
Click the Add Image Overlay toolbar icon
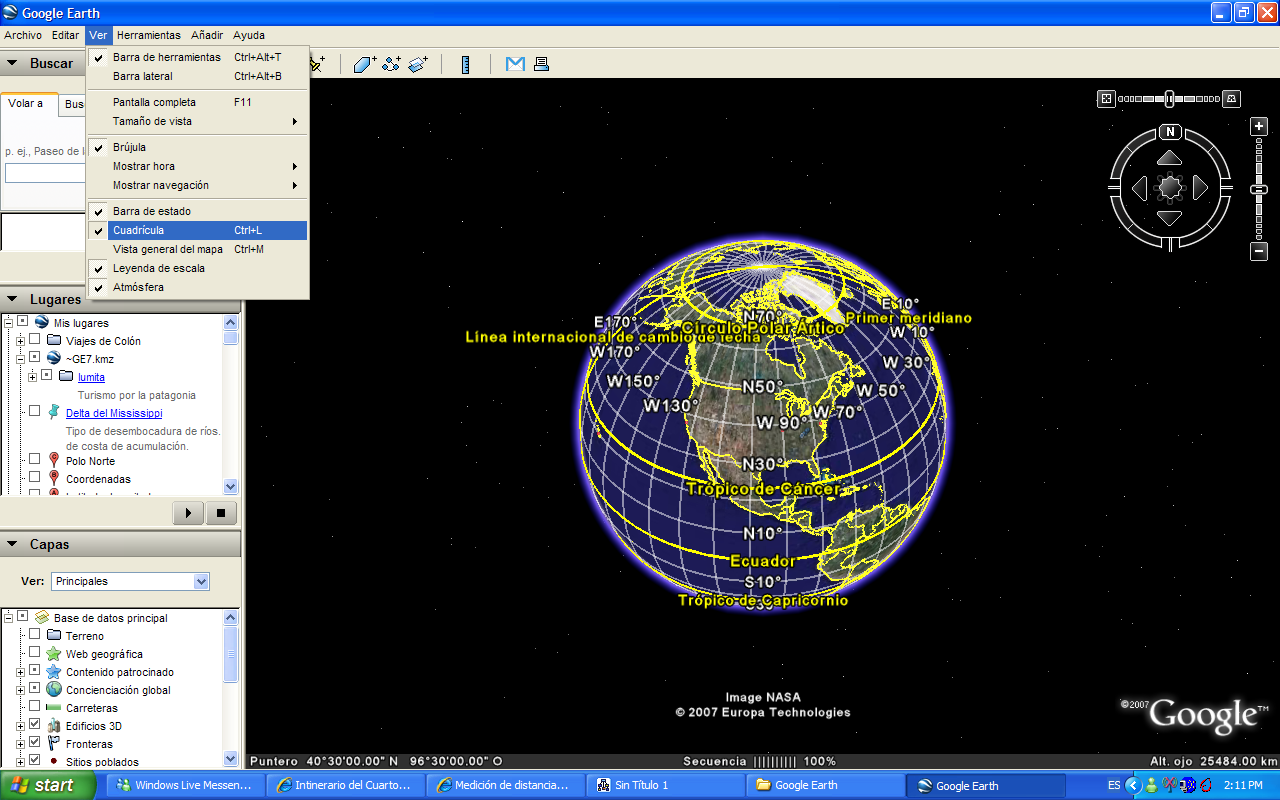(418, 64)
